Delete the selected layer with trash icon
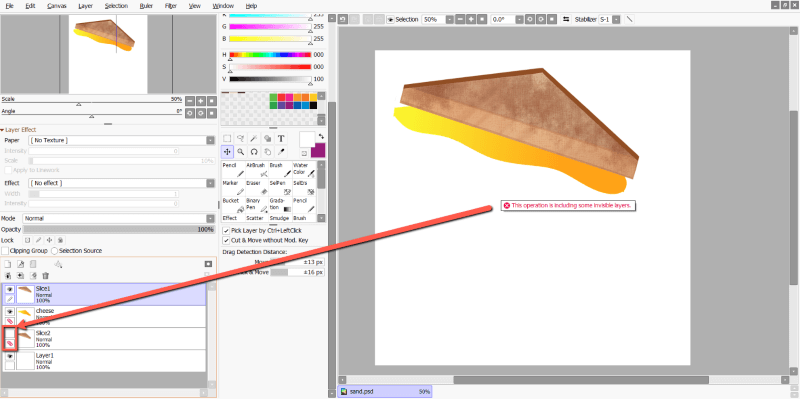This screenshot has width=800, height=399. [45, 276]
